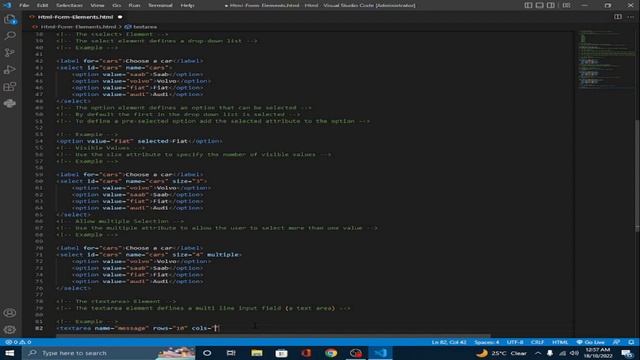Change end of line sequence CRLF
Screen dimensions: 640x360
click(537, 342)
